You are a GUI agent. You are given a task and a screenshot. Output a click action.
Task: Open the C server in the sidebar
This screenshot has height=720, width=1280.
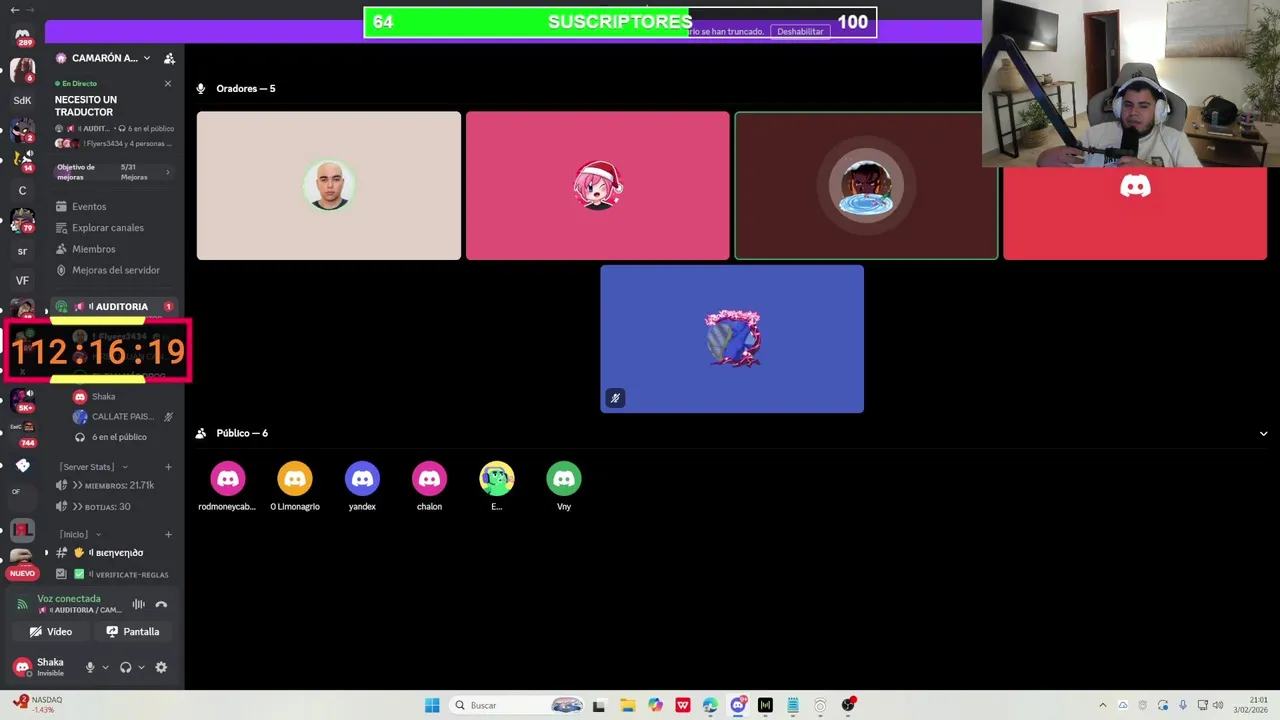22,190
